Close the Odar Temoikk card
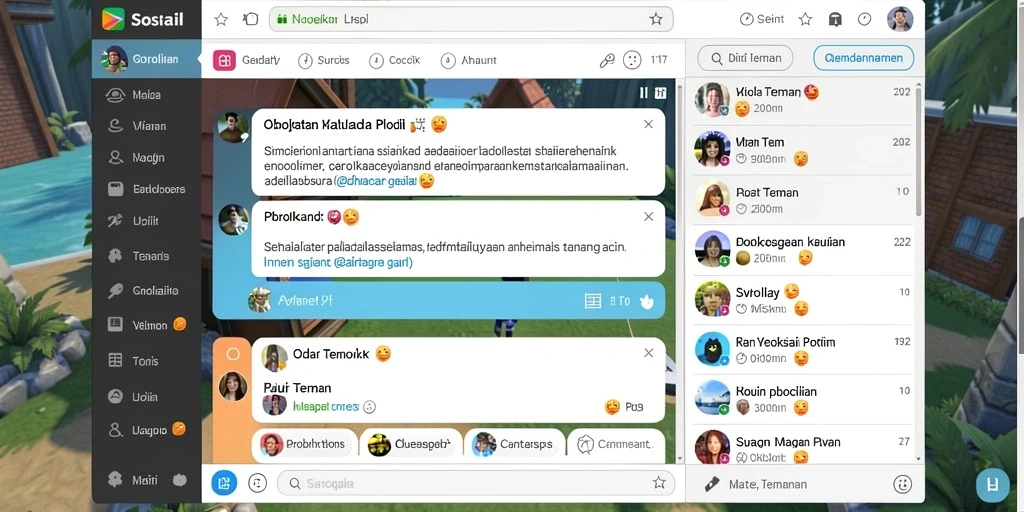 coord(648,353)
